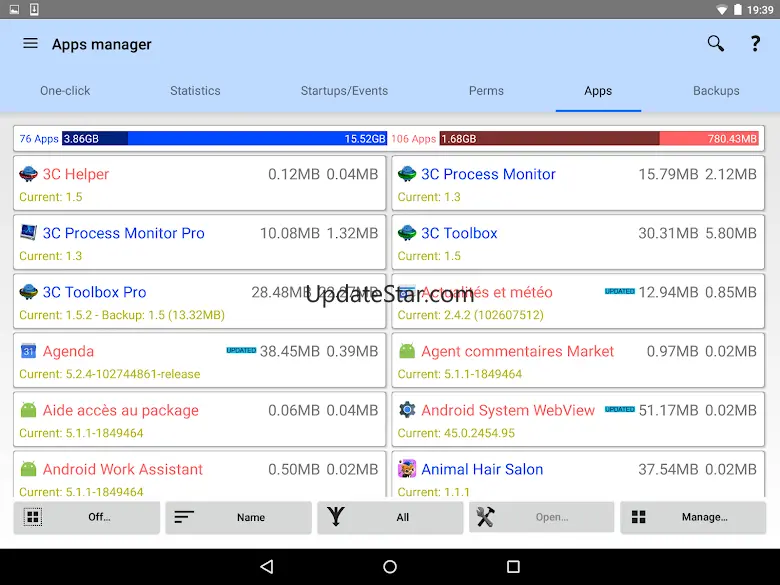The width and height of the screenshot is (780, 585).
Task: Select Android System WebView name
Action: point(508,410)
